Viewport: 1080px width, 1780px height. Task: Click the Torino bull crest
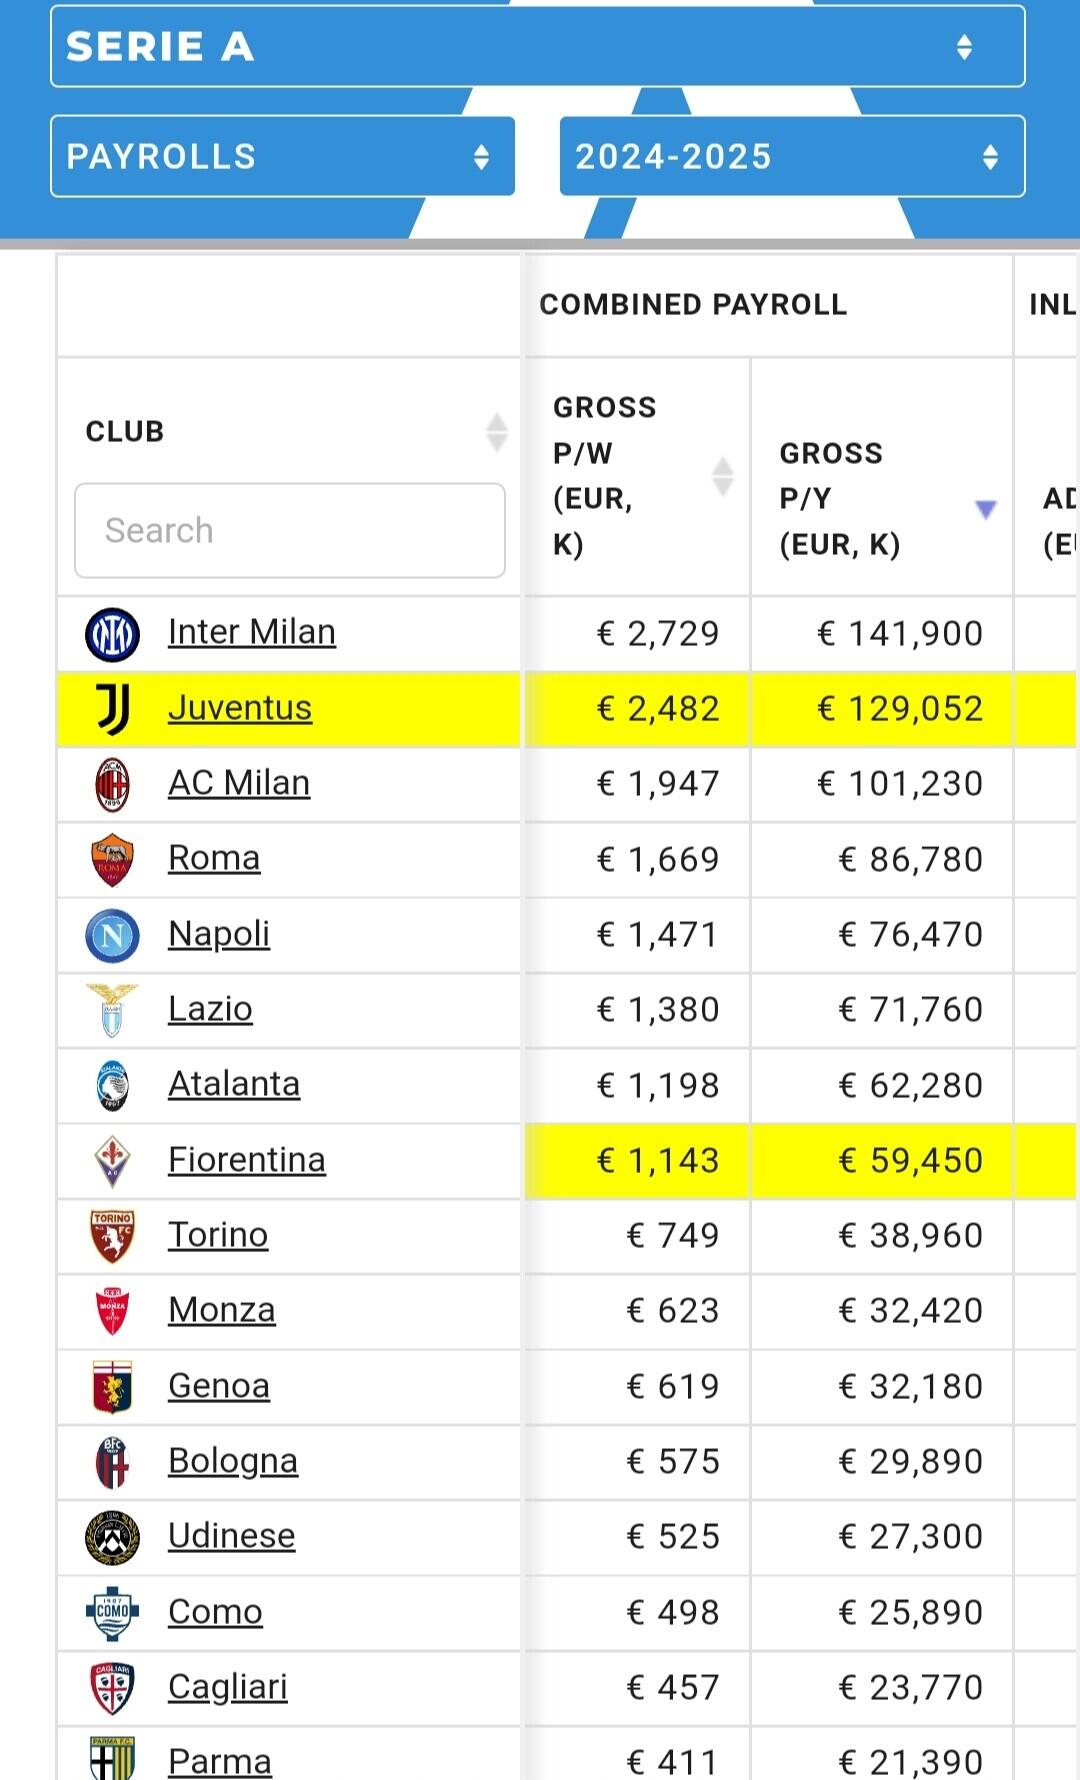112,1236
